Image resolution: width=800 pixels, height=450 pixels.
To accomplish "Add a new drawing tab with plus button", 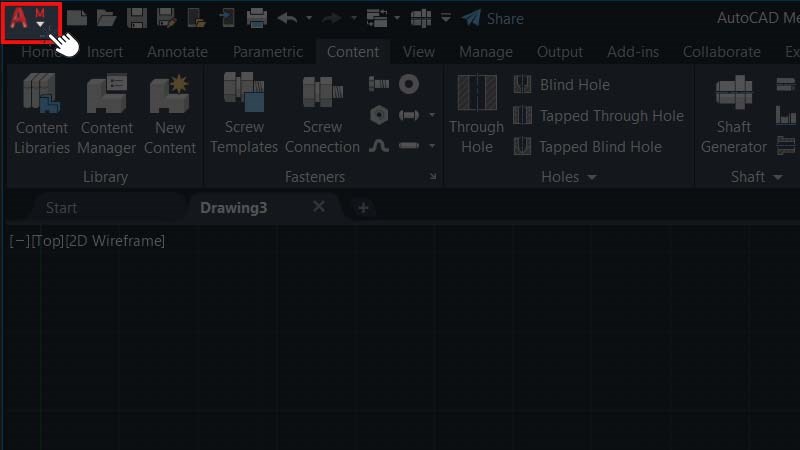I will (x=363, y=208).
